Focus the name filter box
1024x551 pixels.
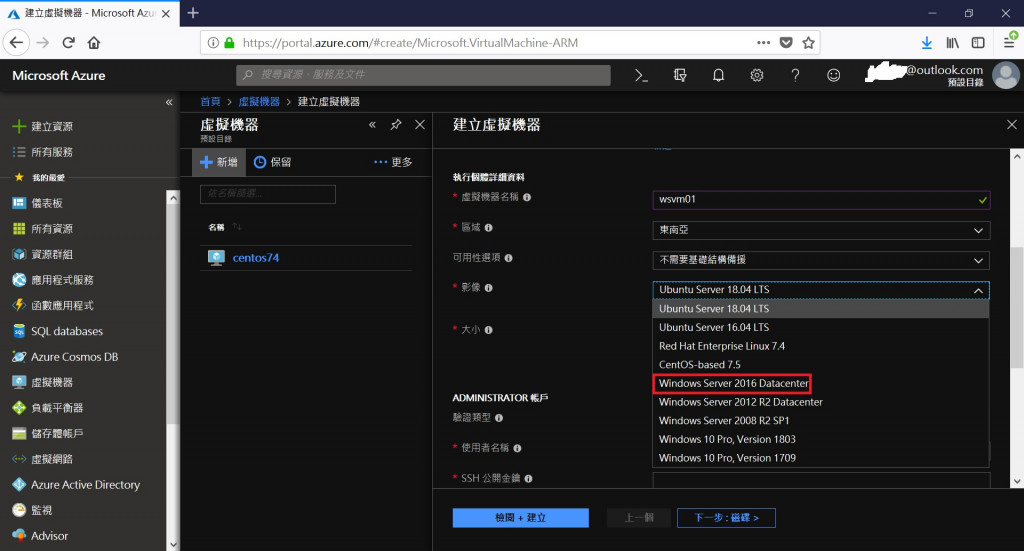point(268,194)
